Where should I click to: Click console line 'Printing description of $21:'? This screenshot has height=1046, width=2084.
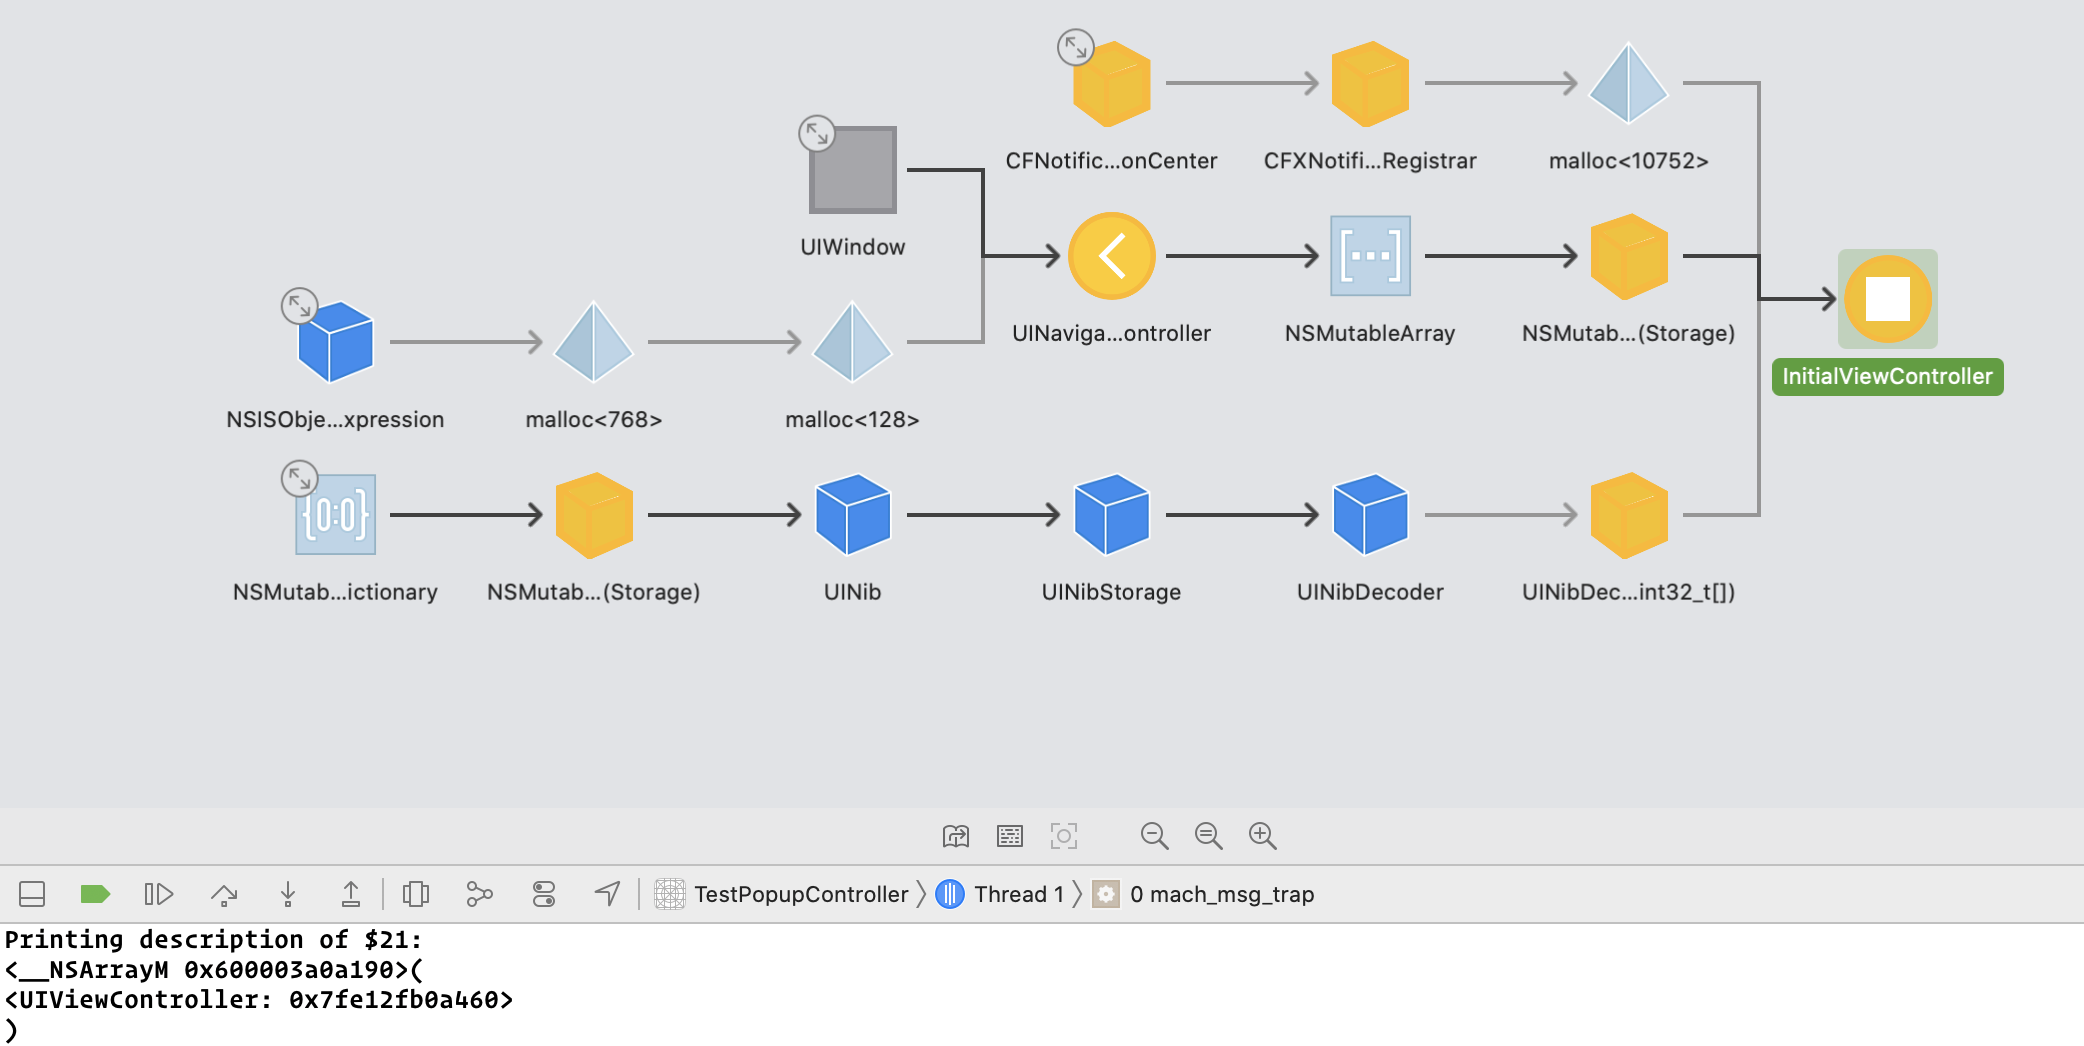[x=214, y=940]
